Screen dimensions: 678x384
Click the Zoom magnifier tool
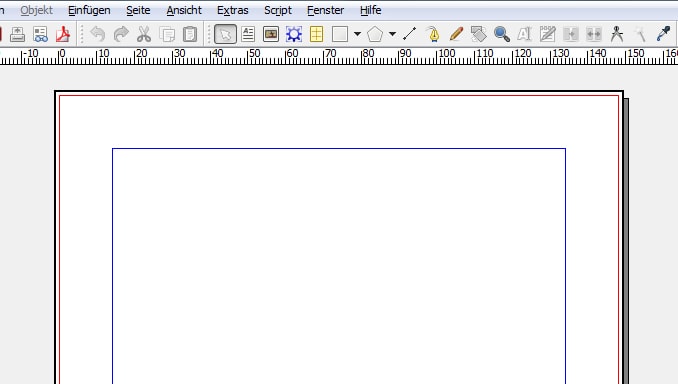tap(502, 34)
